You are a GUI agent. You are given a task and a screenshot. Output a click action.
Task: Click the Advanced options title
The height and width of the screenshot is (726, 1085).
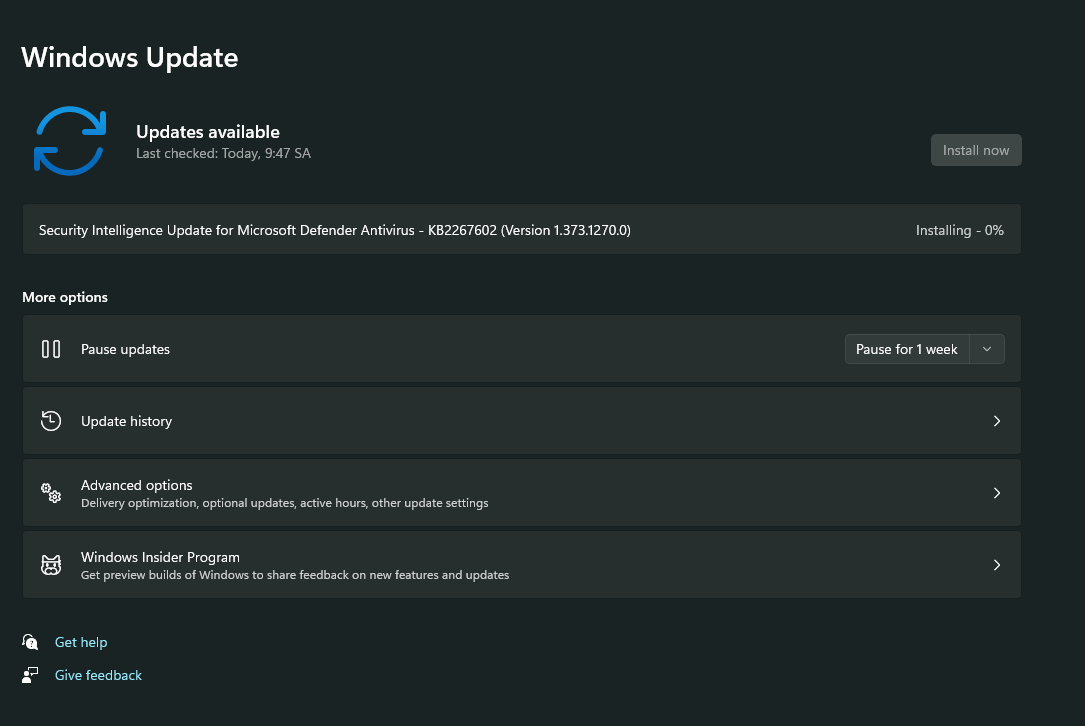tap(136, 485)
